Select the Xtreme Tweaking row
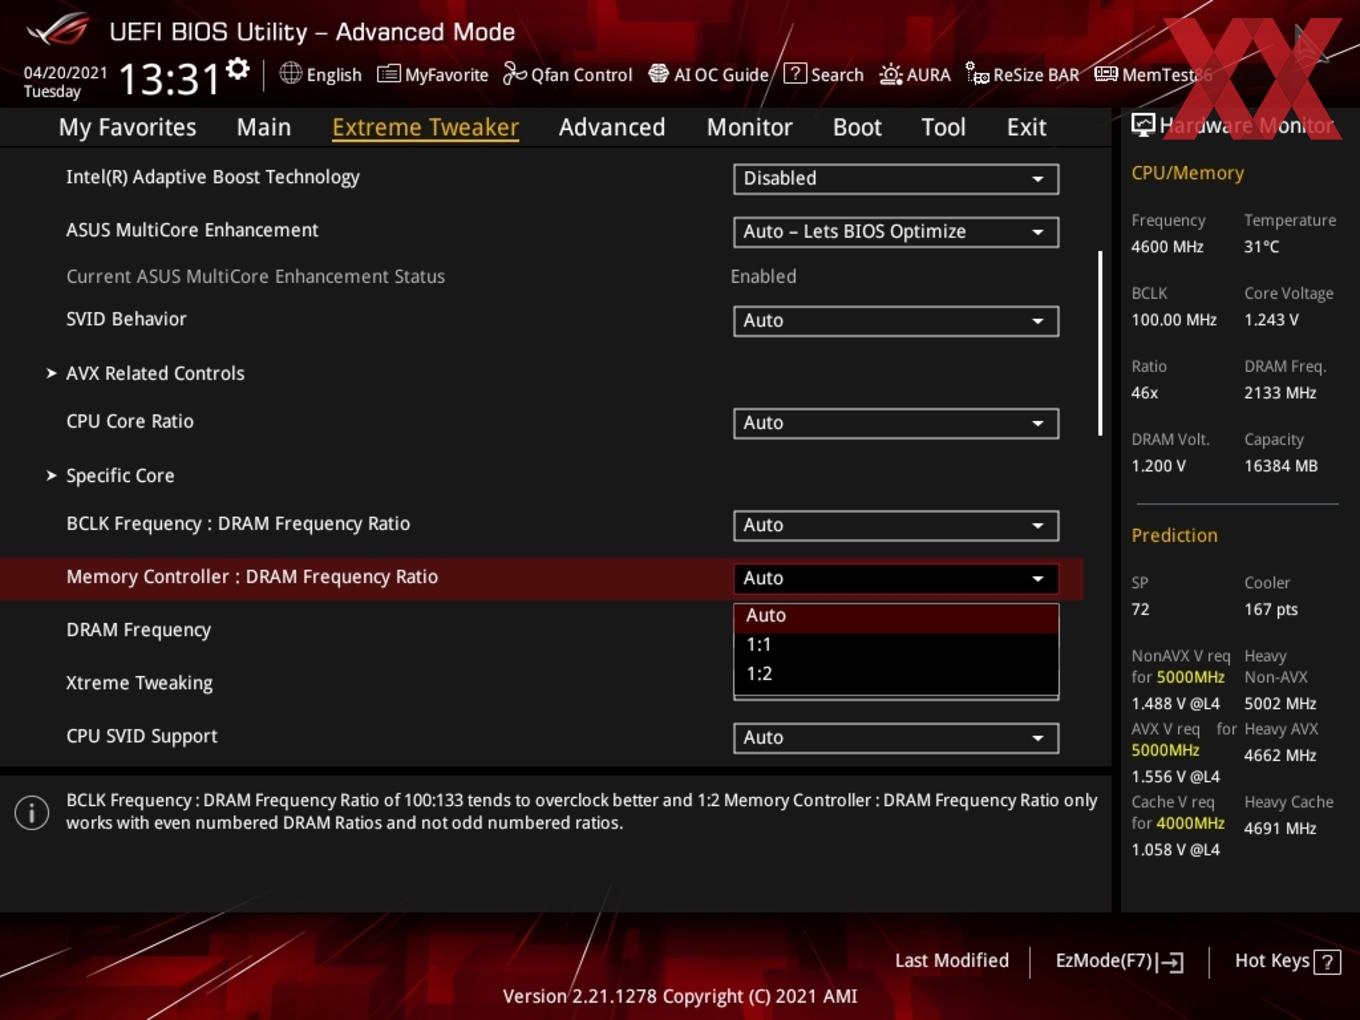 [540, 683]
